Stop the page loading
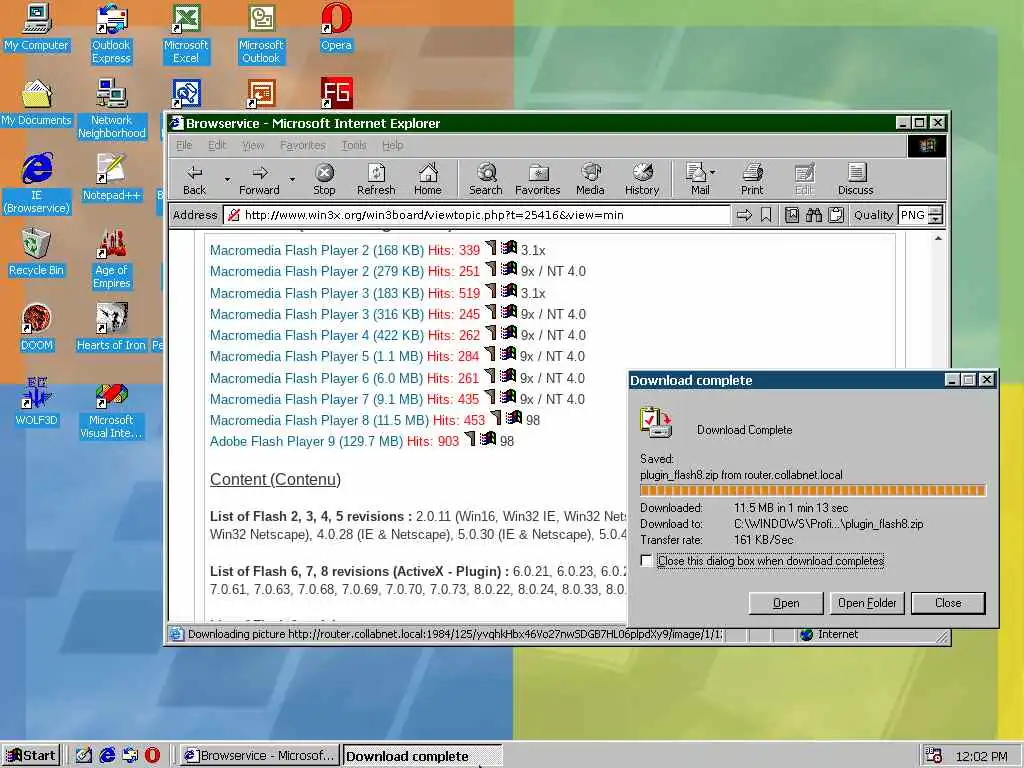1024x768 pixels. pos(324,180)
